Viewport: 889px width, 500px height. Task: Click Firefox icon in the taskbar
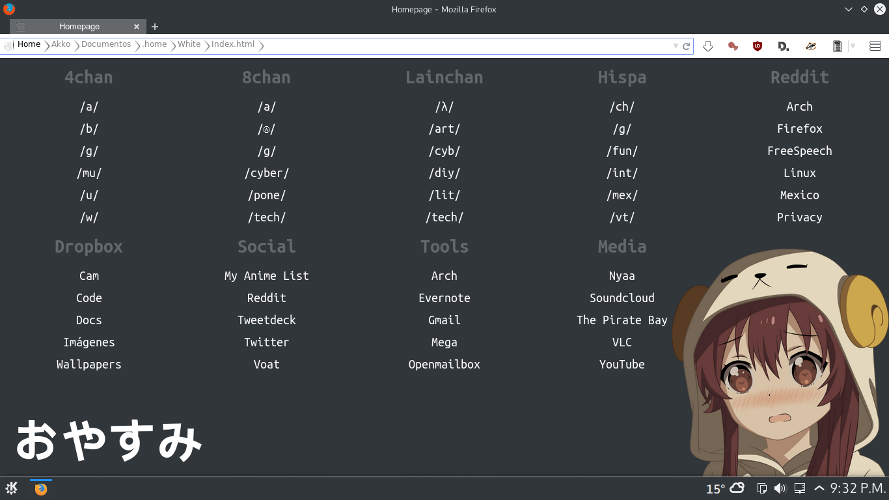[x=41, y=489]
